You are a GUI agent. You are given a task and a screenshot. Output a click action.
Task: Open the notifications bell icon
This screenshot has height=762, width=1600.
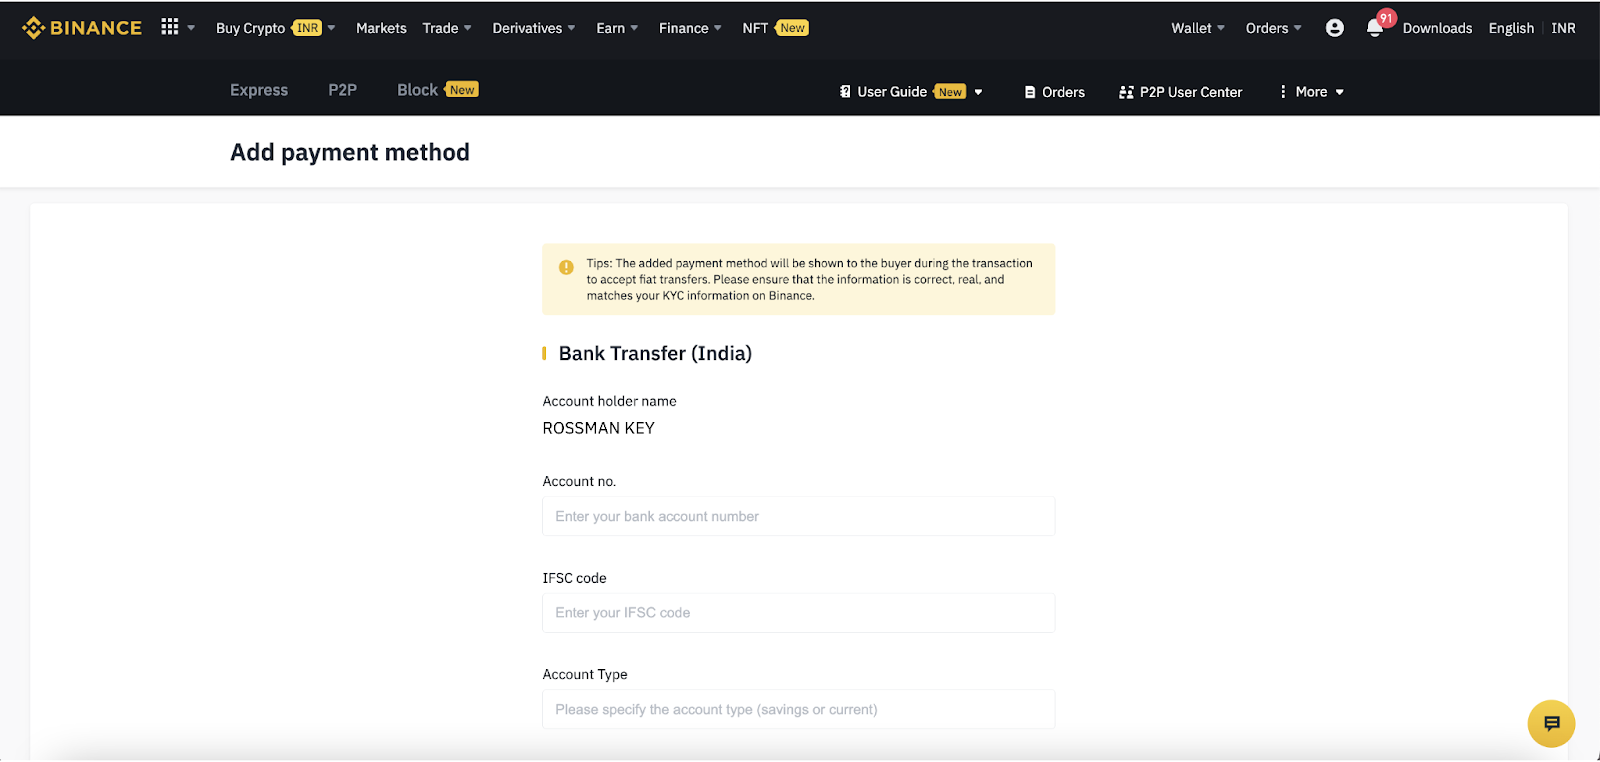point(1375,28)
